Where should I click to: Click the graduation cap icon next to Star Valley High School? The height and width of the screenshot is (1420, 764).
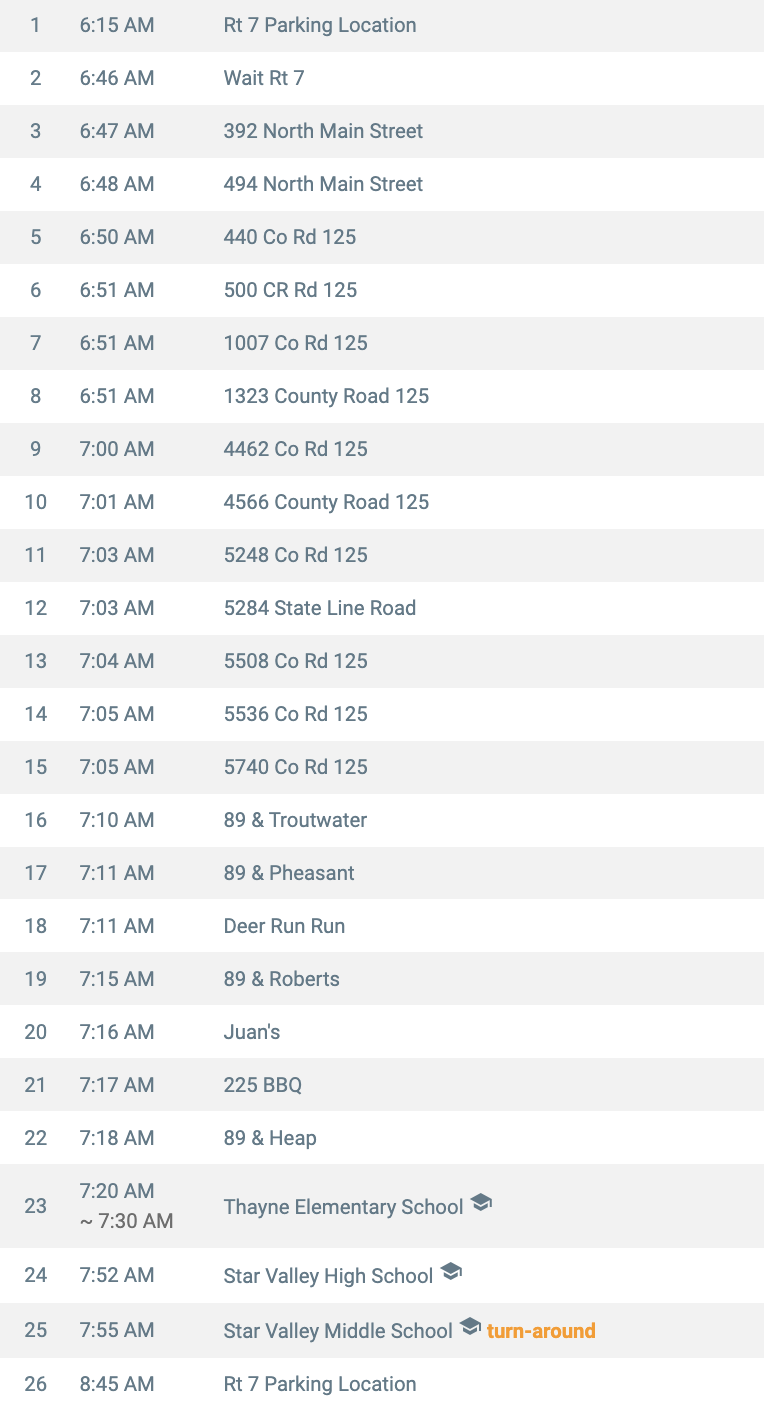(451, 1273)
